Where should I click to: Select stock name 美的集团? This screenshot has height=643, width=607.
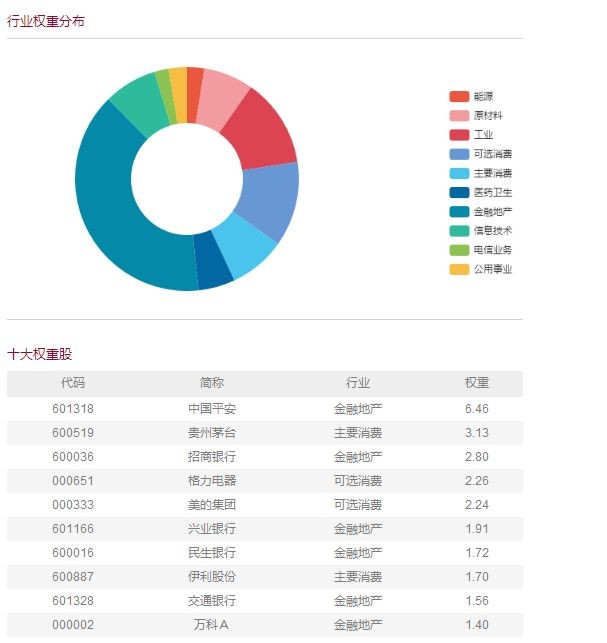212,505
